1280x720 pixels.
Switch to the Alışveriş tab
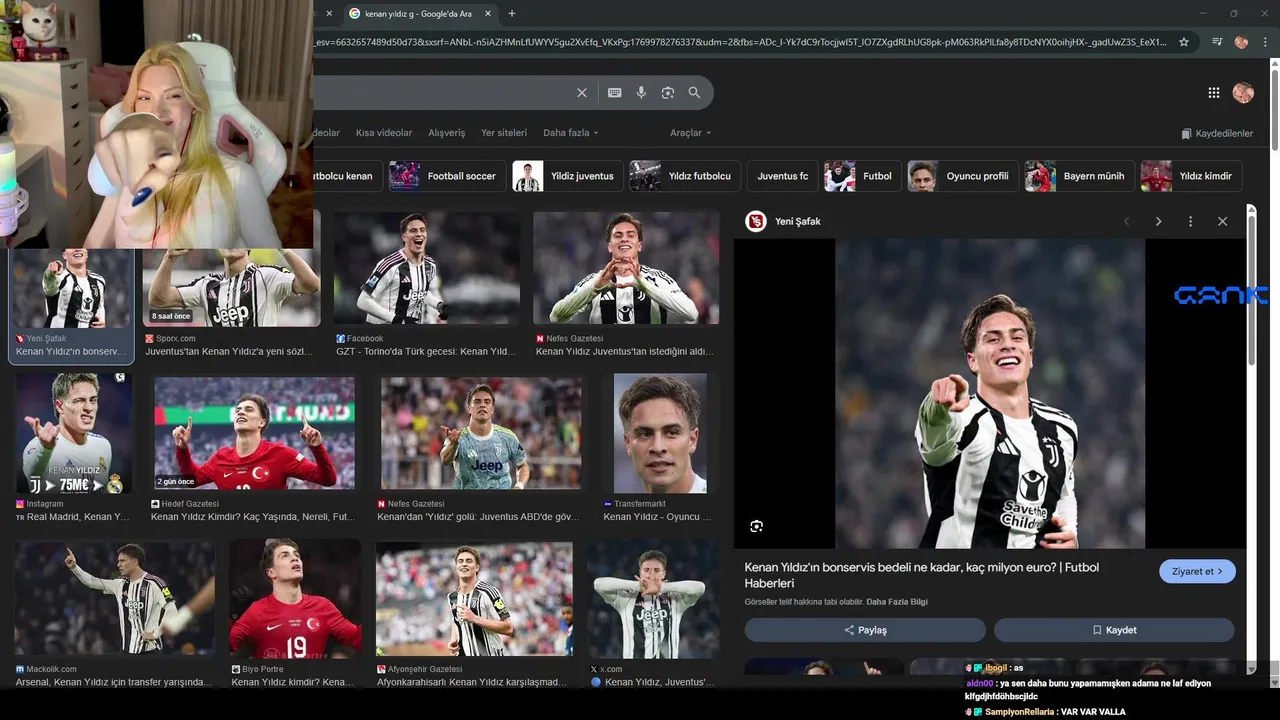coord(447,133)
